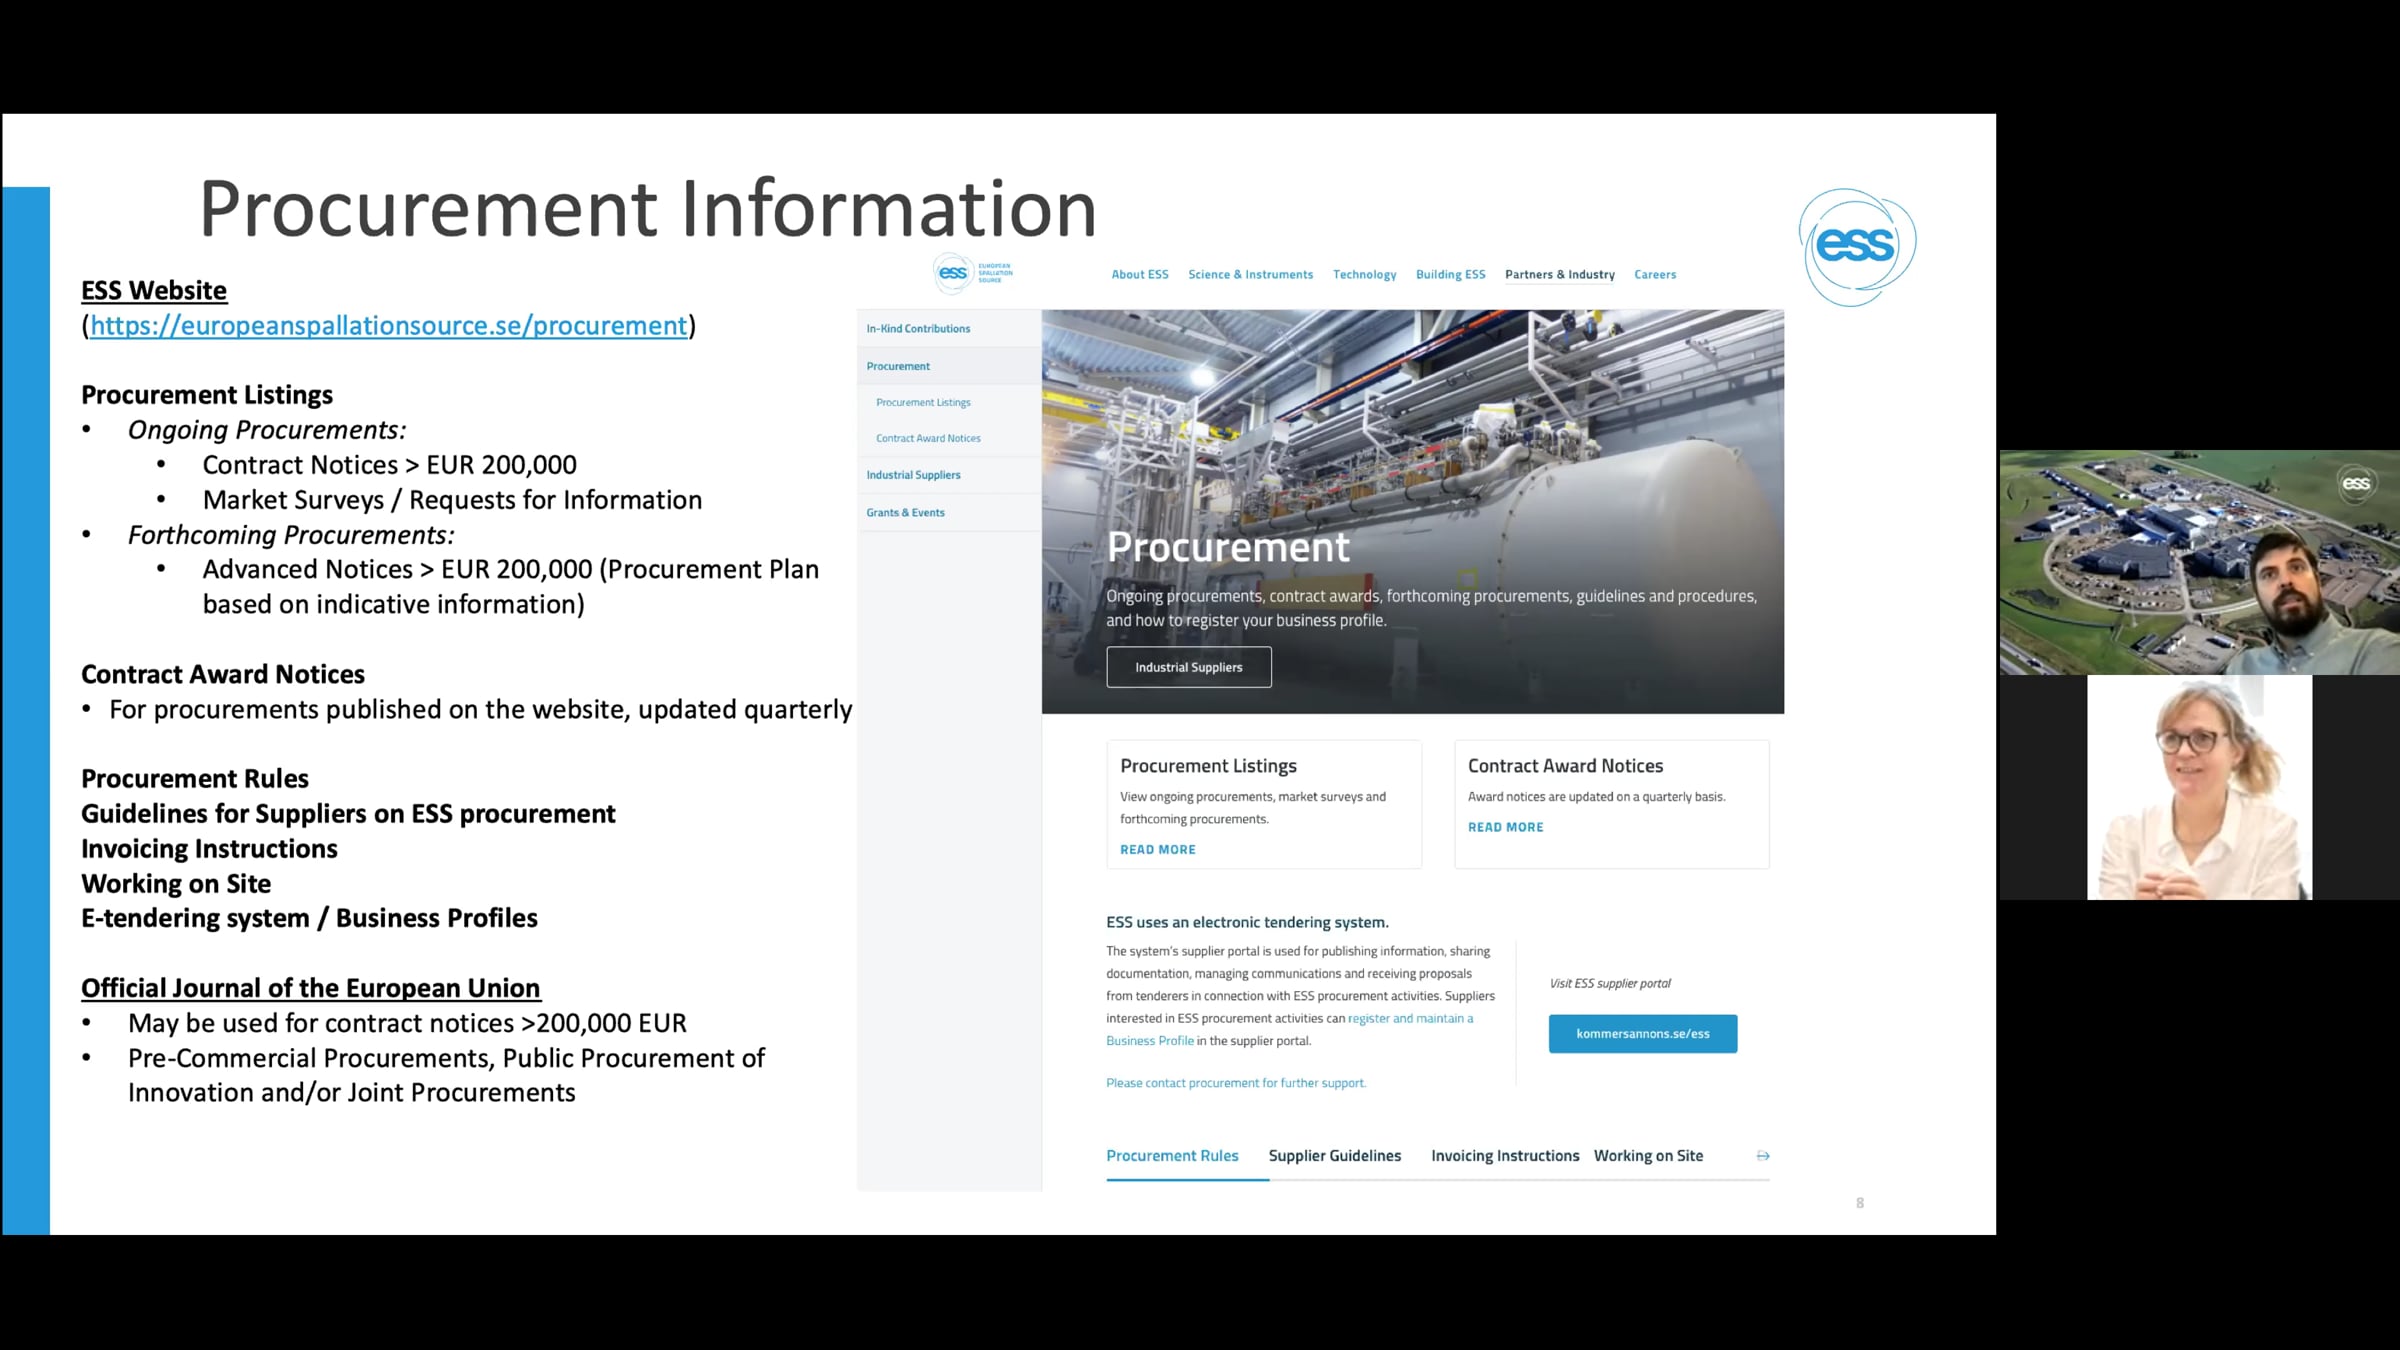Switch to the Supplier Guidelines tab

point(1334,1156)
